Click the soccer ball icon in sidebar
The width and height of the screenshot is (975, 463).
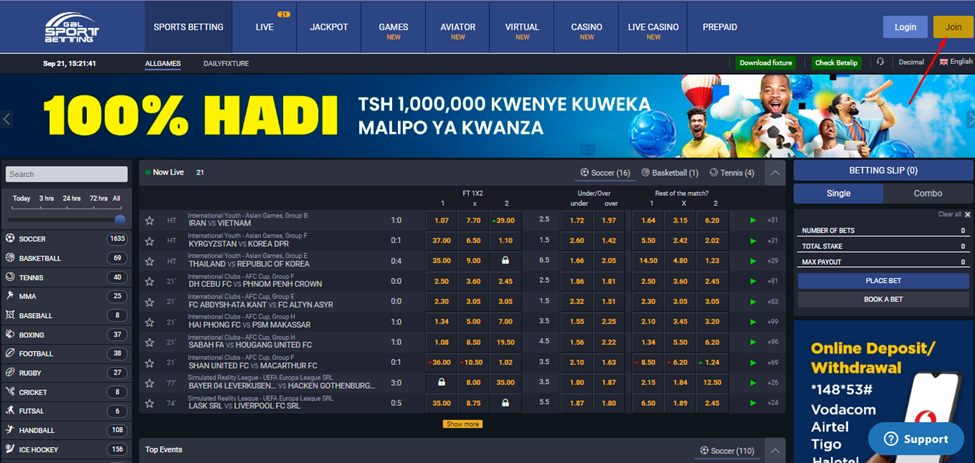click(10, 239)
